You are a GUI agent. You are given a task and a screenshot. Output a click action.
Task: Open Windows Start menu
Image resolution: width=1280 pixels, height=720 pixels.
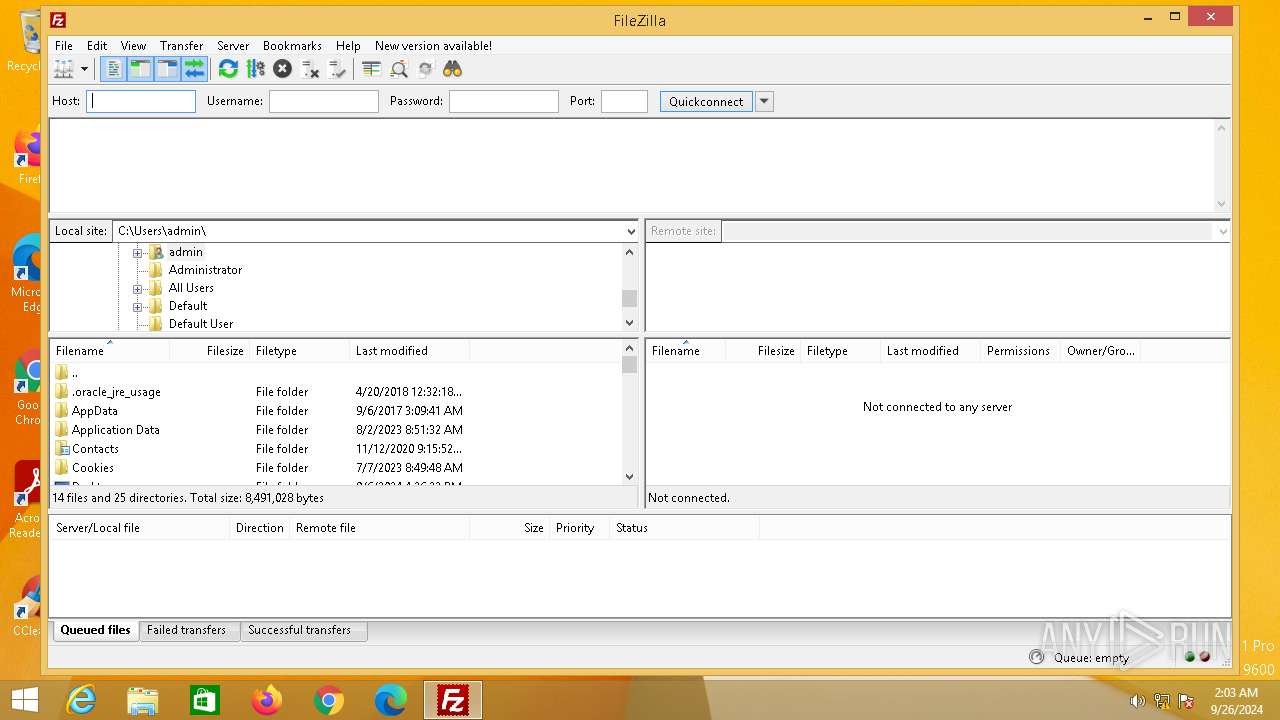(x=25, y=700)
